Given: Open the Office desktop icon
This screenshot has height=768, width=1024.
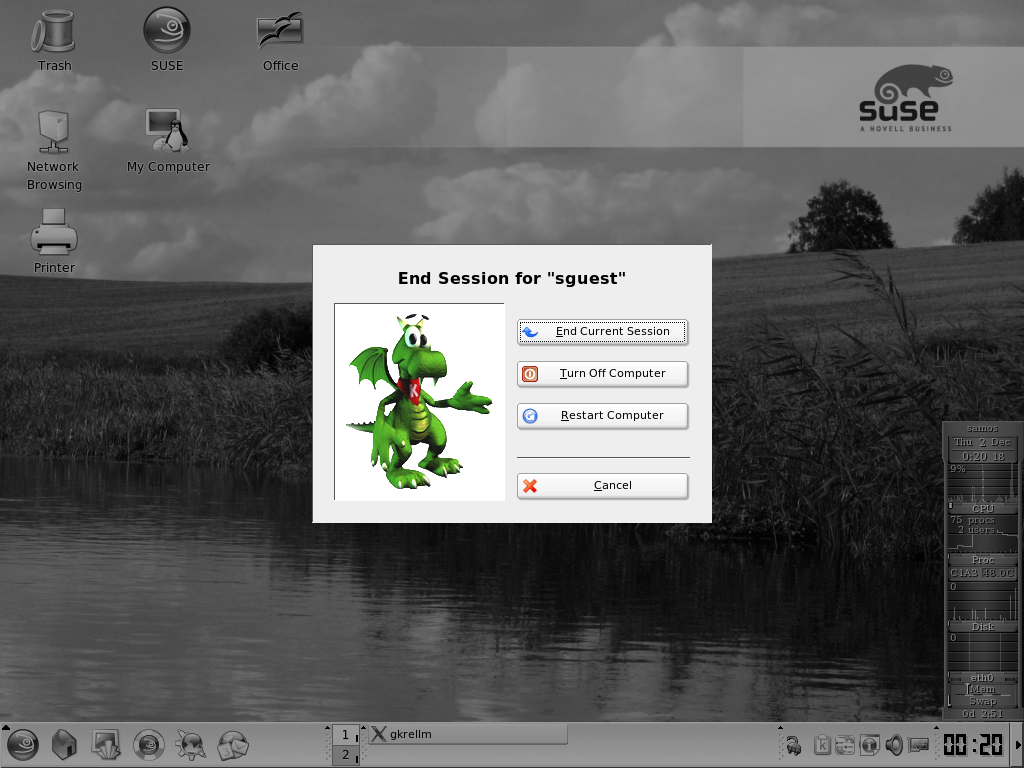Looking at the screenshot, I should click(280, 40).
